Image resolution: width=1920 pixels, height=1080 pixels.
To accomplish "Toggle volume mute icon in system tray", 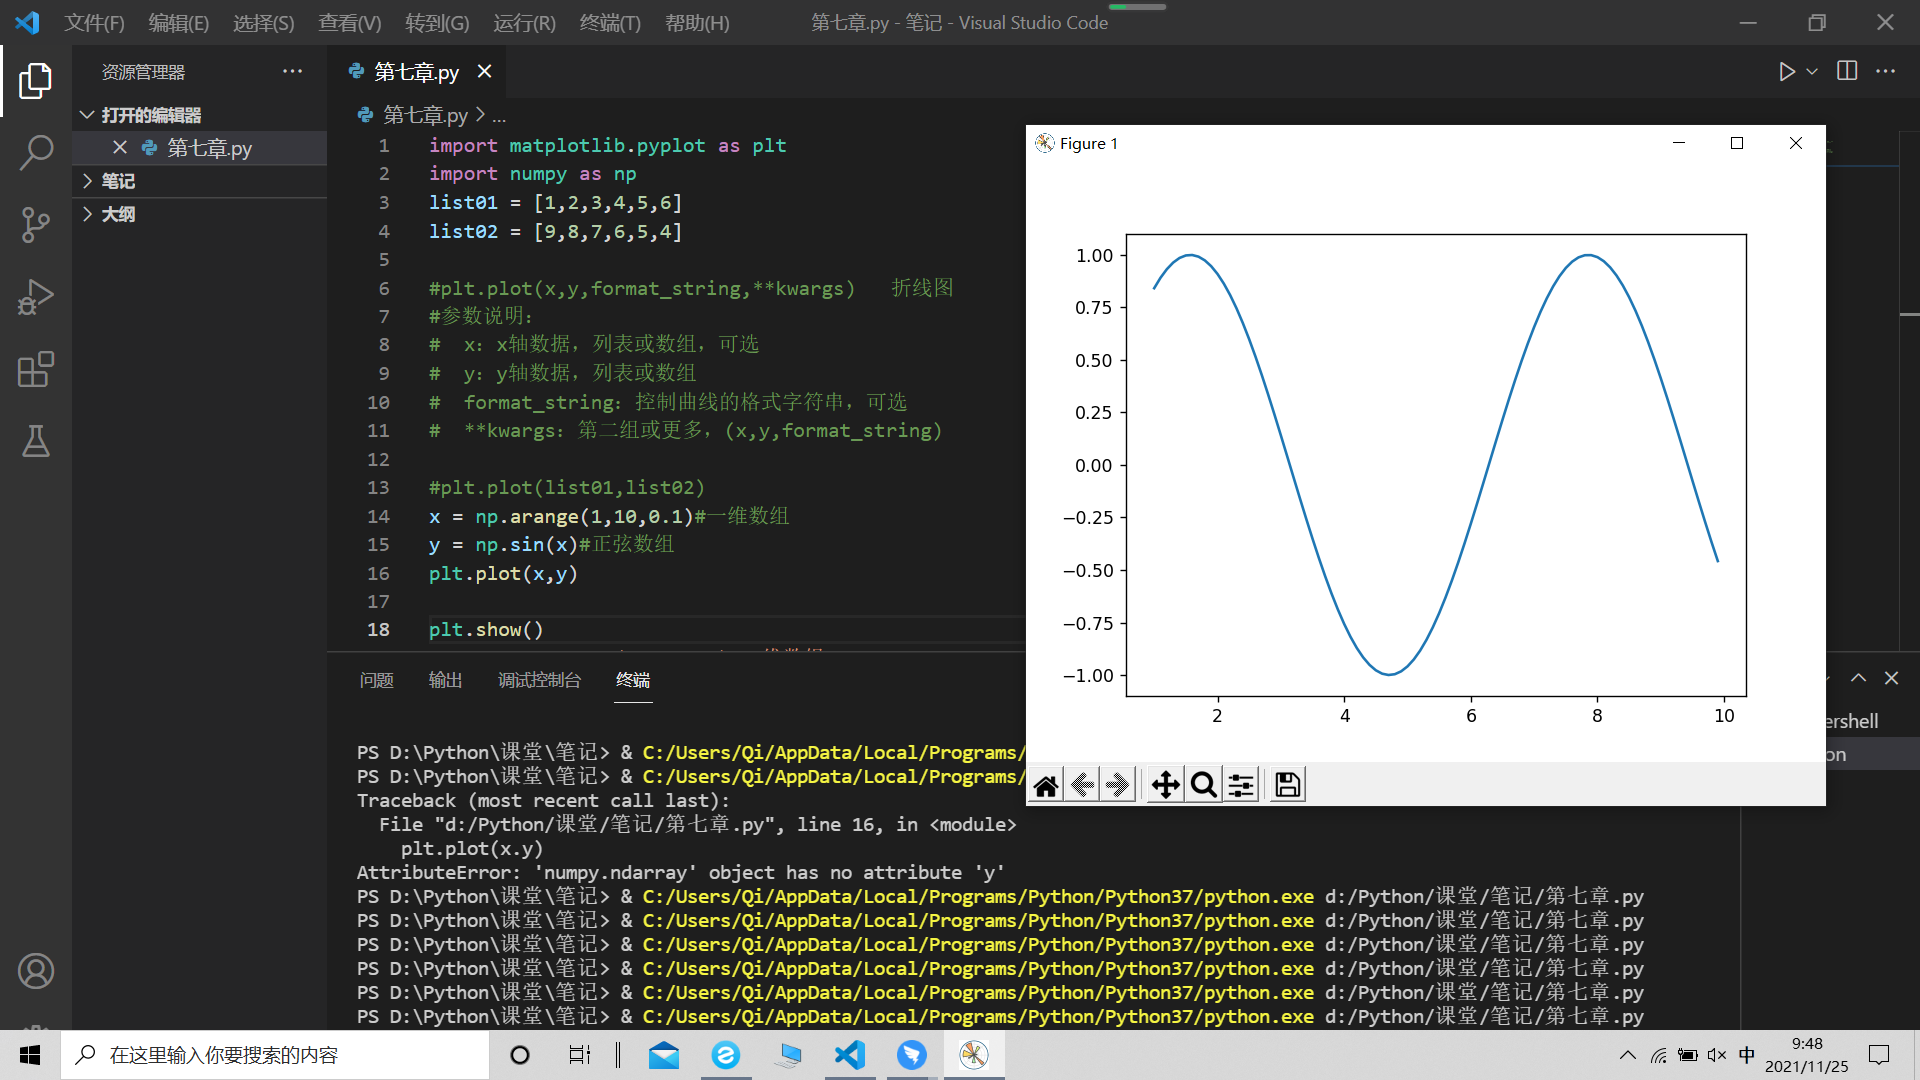I will 1717,1055.
